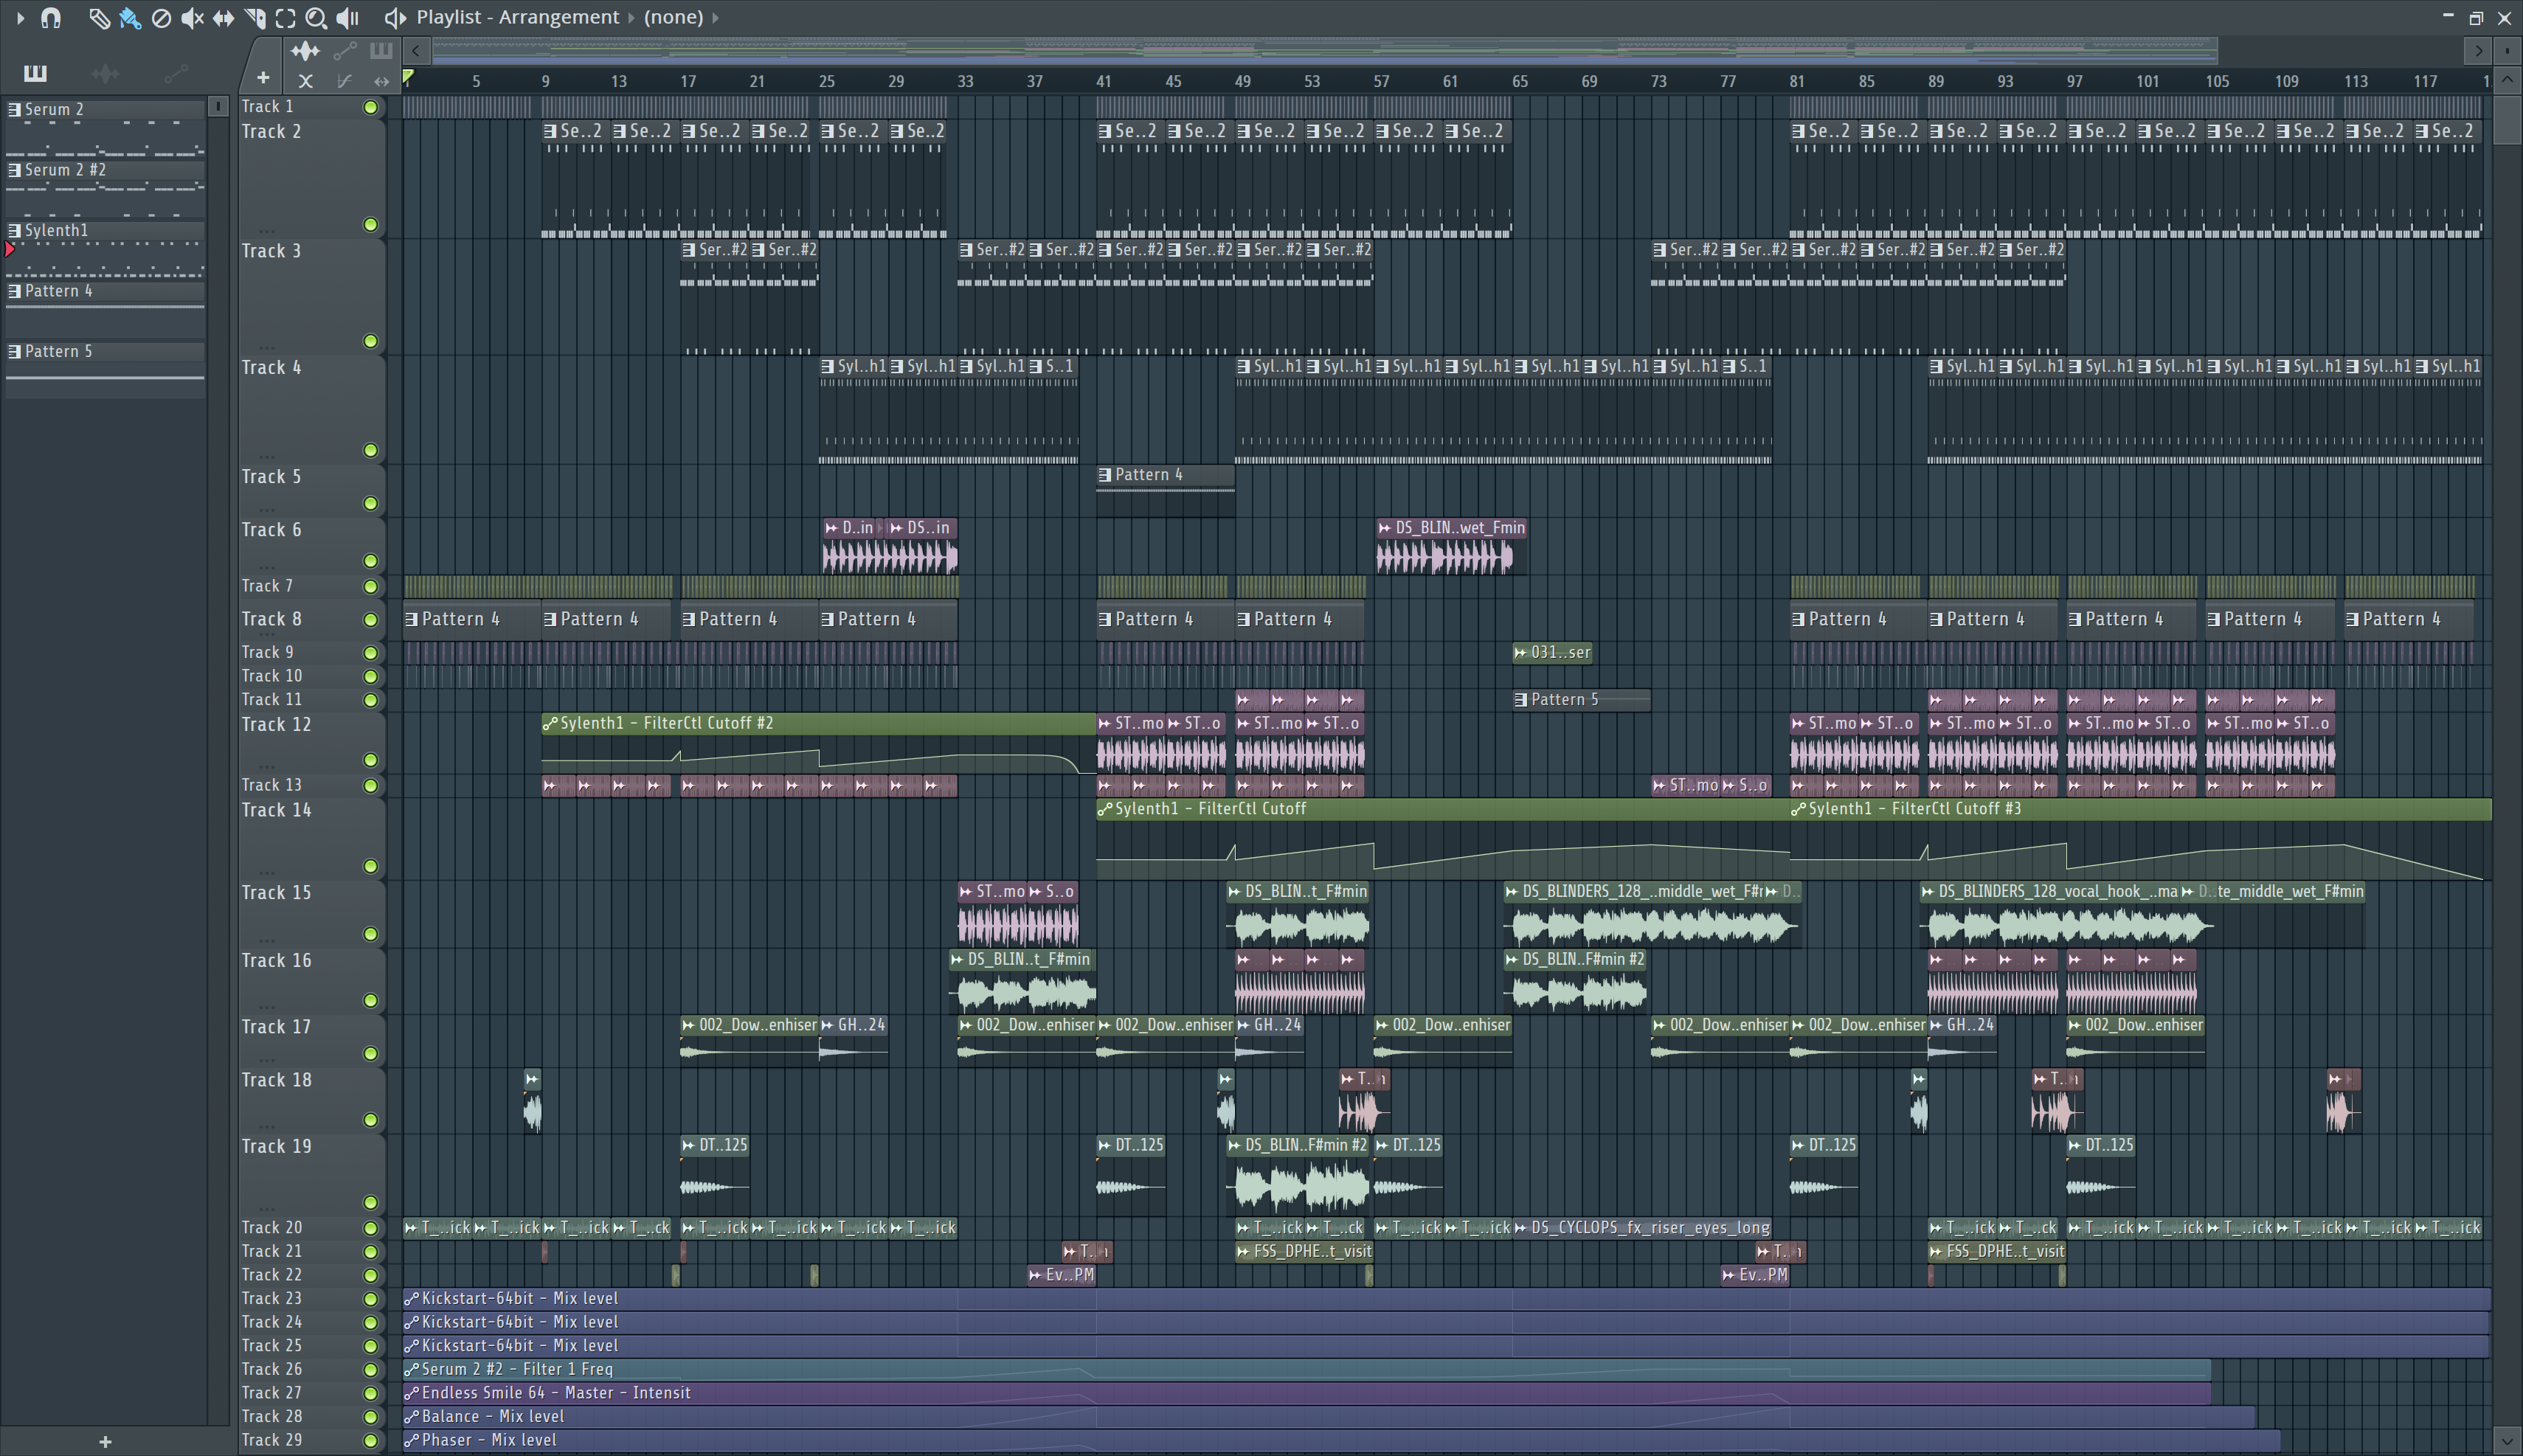The width and height of the screenshot is (2523, 1456).
Task: Toggle the Track 20 mute LED
Action: point(370,1228)
